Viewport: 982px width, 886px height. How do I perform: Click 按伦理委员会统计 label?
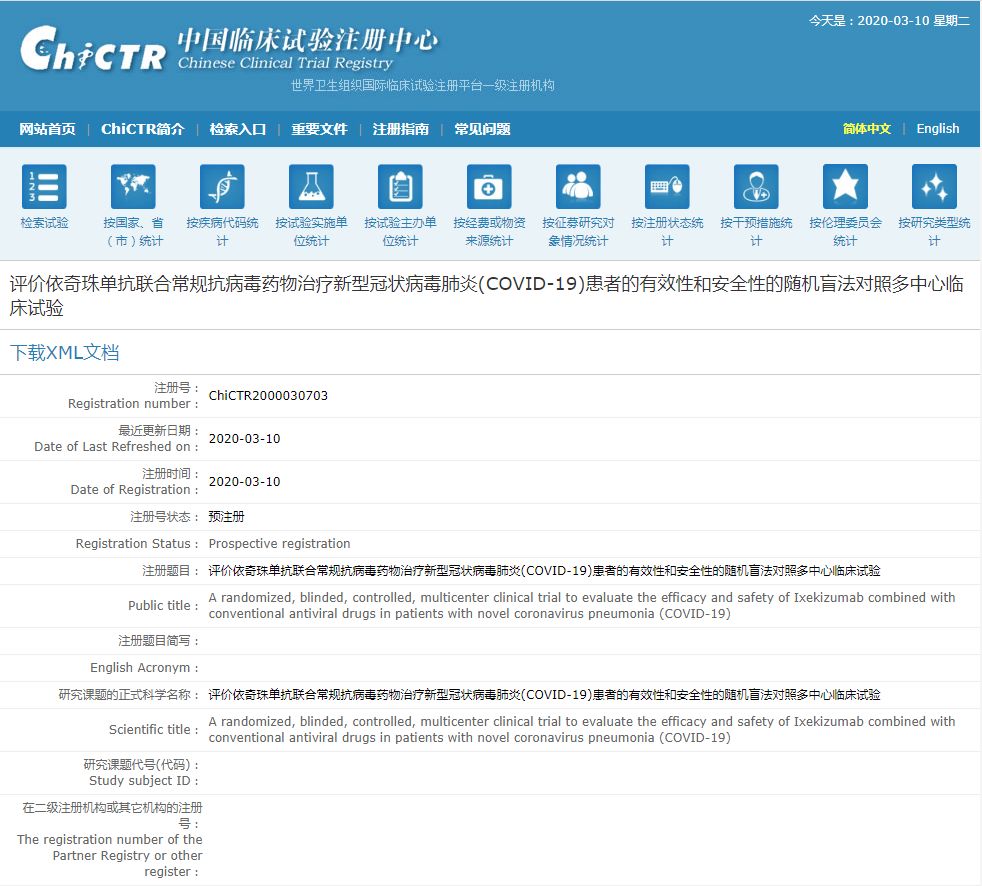coord(845,232)
